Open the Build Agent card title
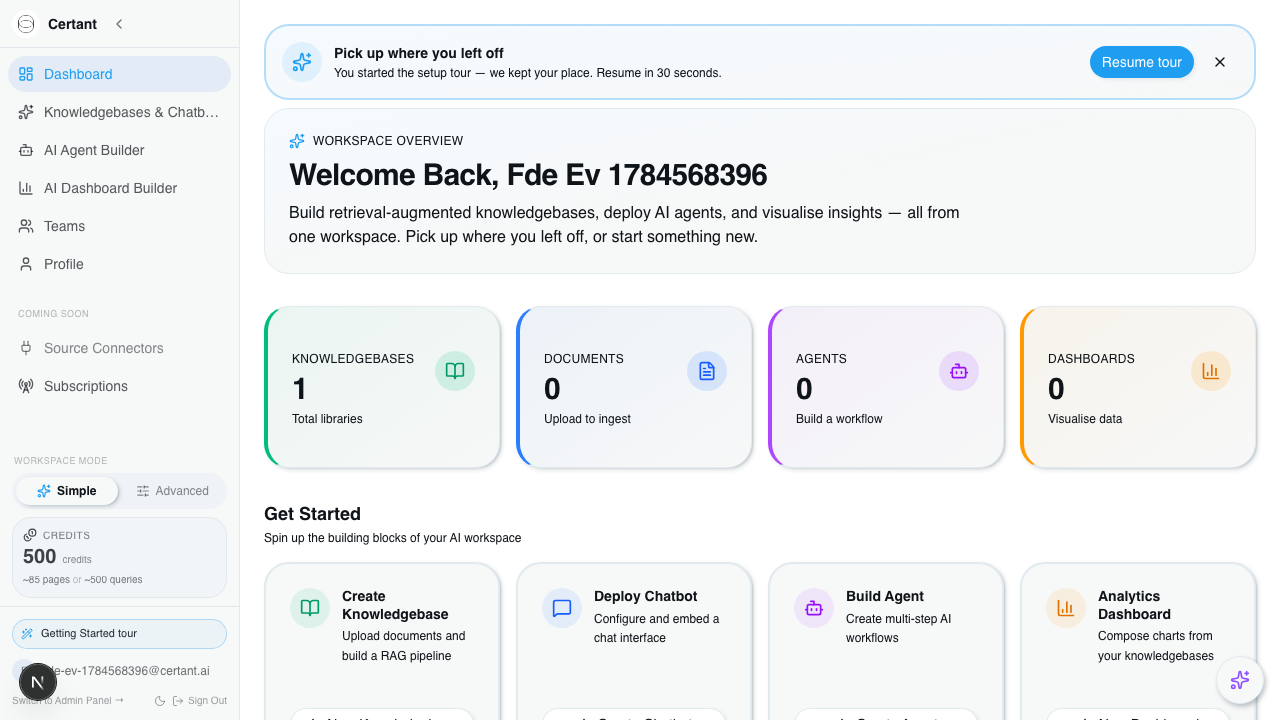The image size is (1280, 720). click(885, 596)
